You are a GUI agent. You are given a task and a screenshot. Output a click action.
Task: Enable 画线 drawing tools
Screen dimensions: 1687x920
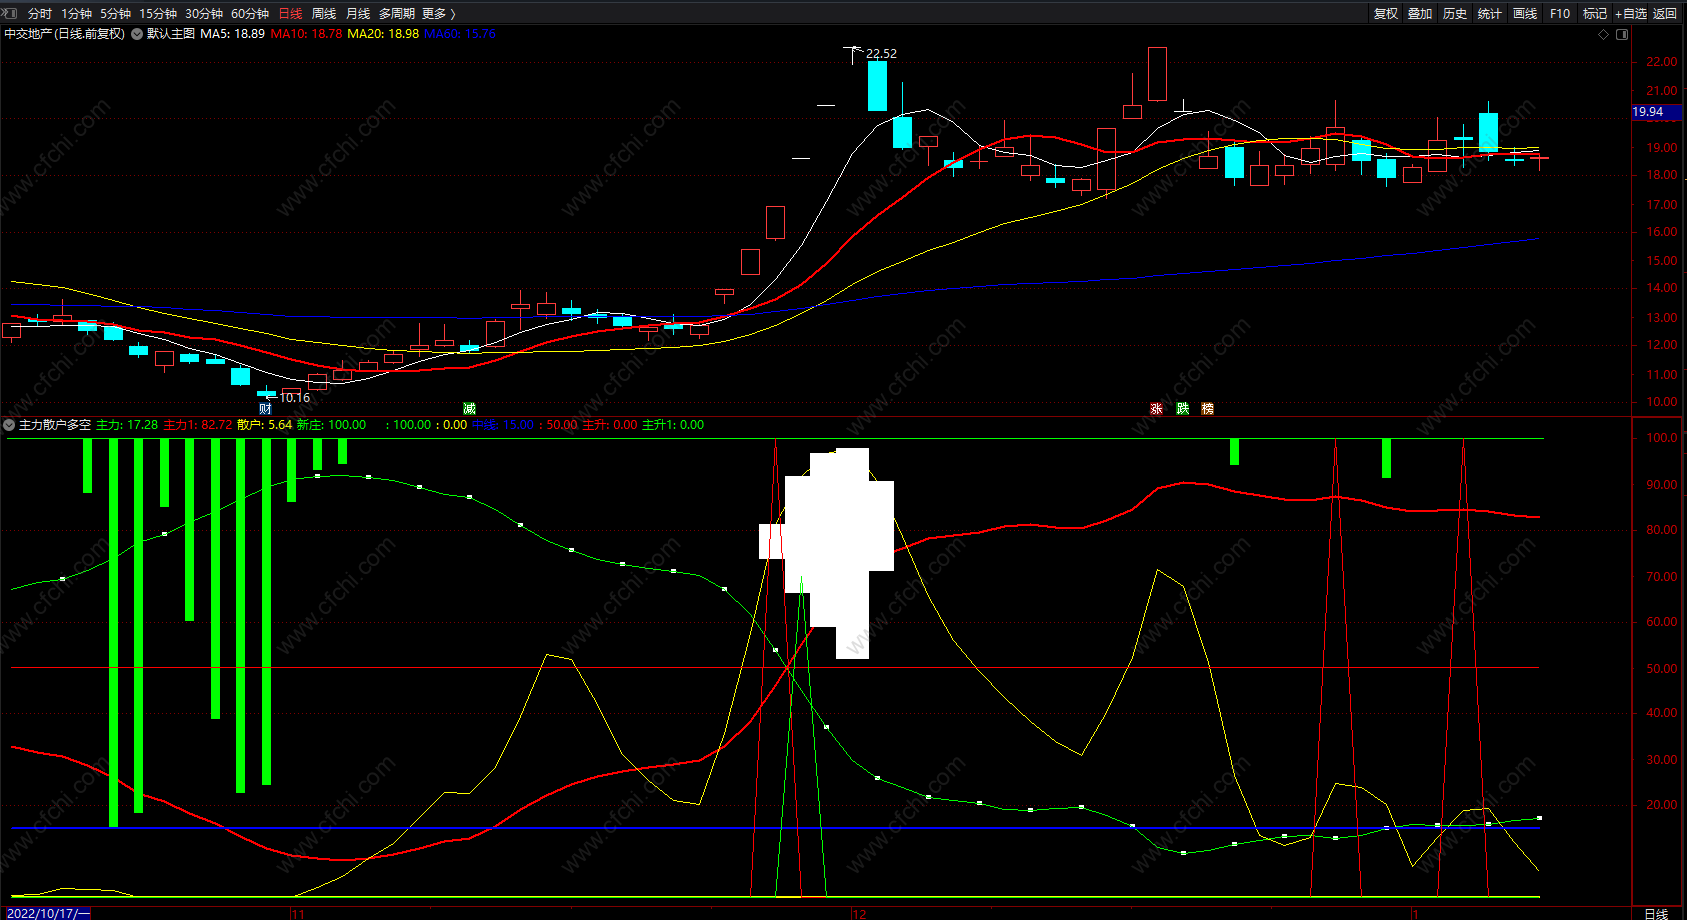coord(1525,14)
